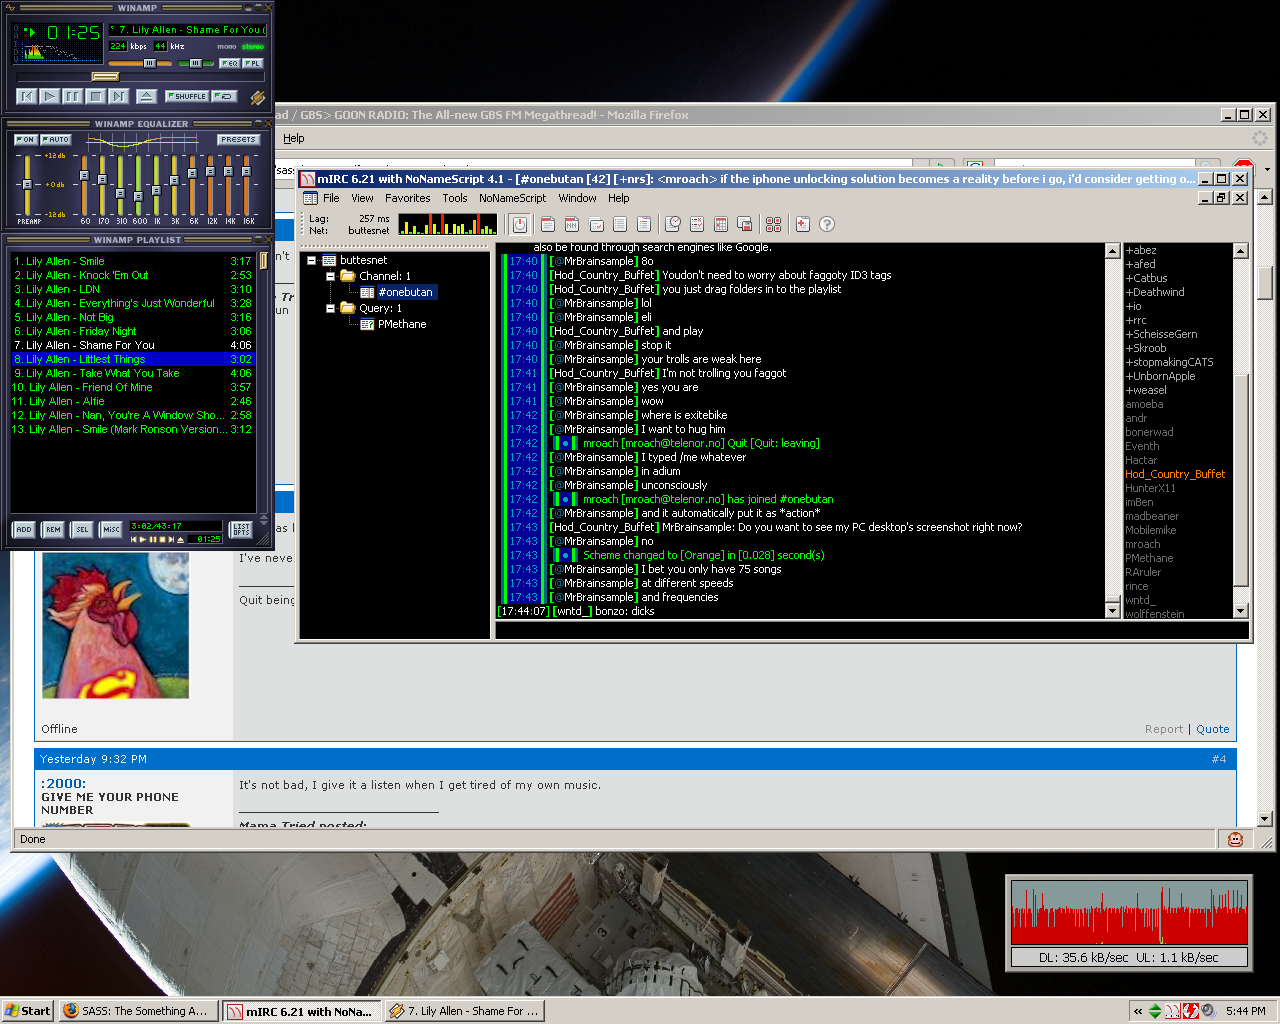
Task: Click the equalizer PREAMP slider
Action: [27, 184]
